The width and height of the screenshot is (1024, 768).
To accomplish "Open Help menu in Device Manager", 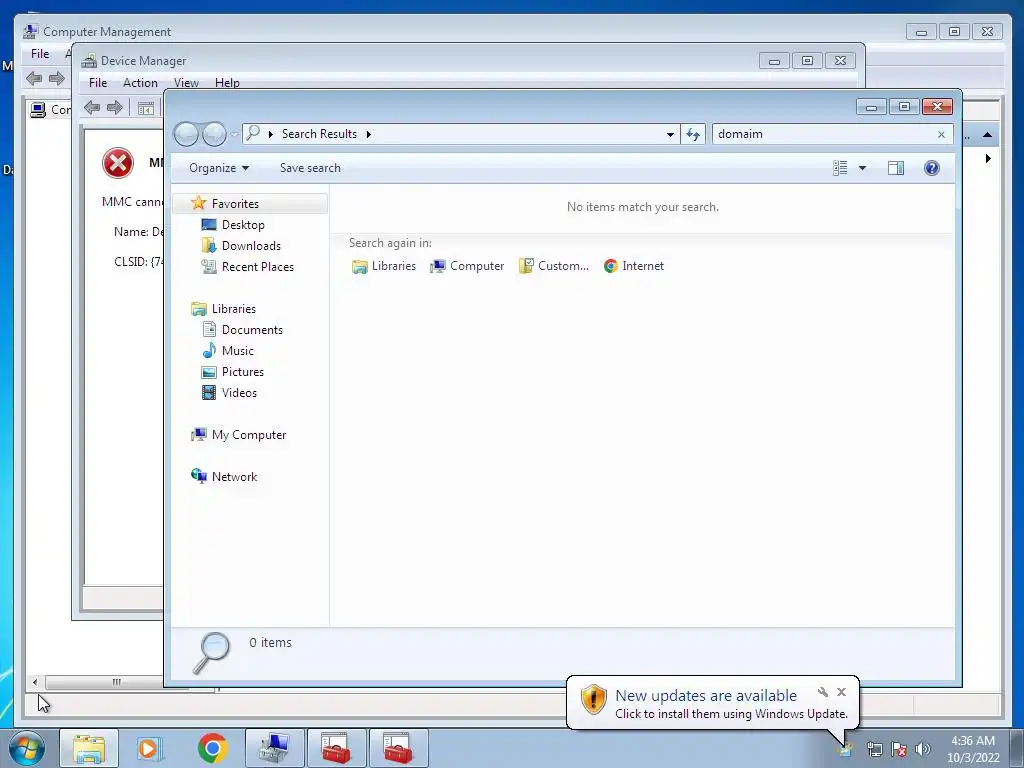I will pyautogui.click(x=227, y=83).
